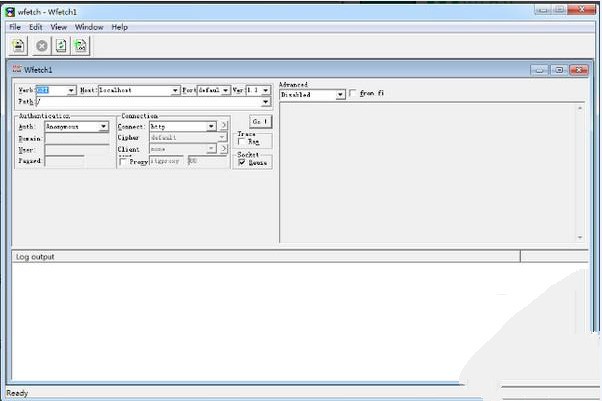Click the refresh page toolbar icon
The image size is (602, 401).
61,46
